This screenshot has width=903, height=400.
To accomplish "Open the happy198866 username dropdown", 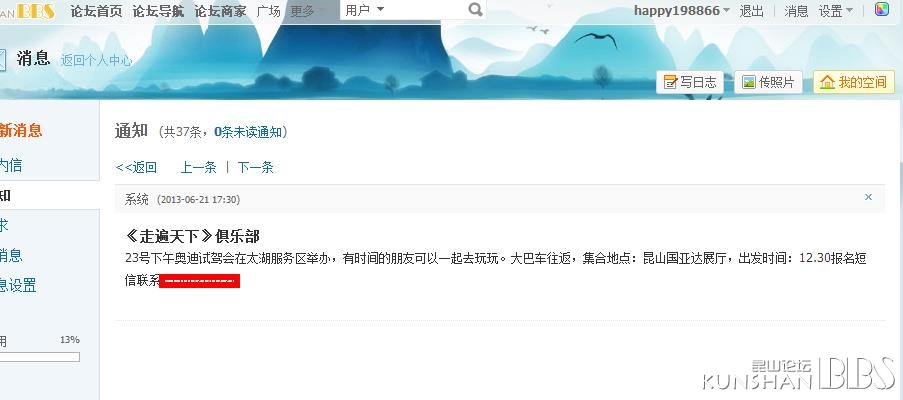I will pyautogui.click(x=682, y=10).
